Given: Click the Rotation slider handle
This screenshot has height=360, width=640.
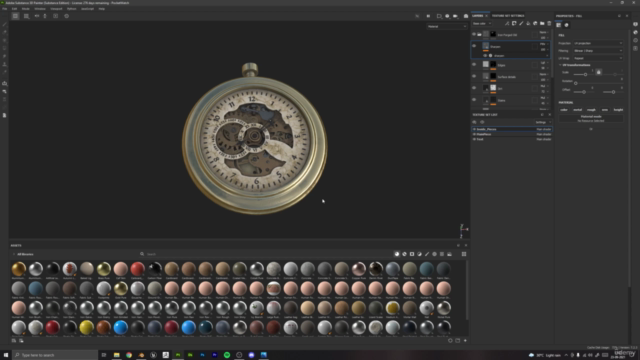Looking at the screenshot, I should tap(576, 83).
